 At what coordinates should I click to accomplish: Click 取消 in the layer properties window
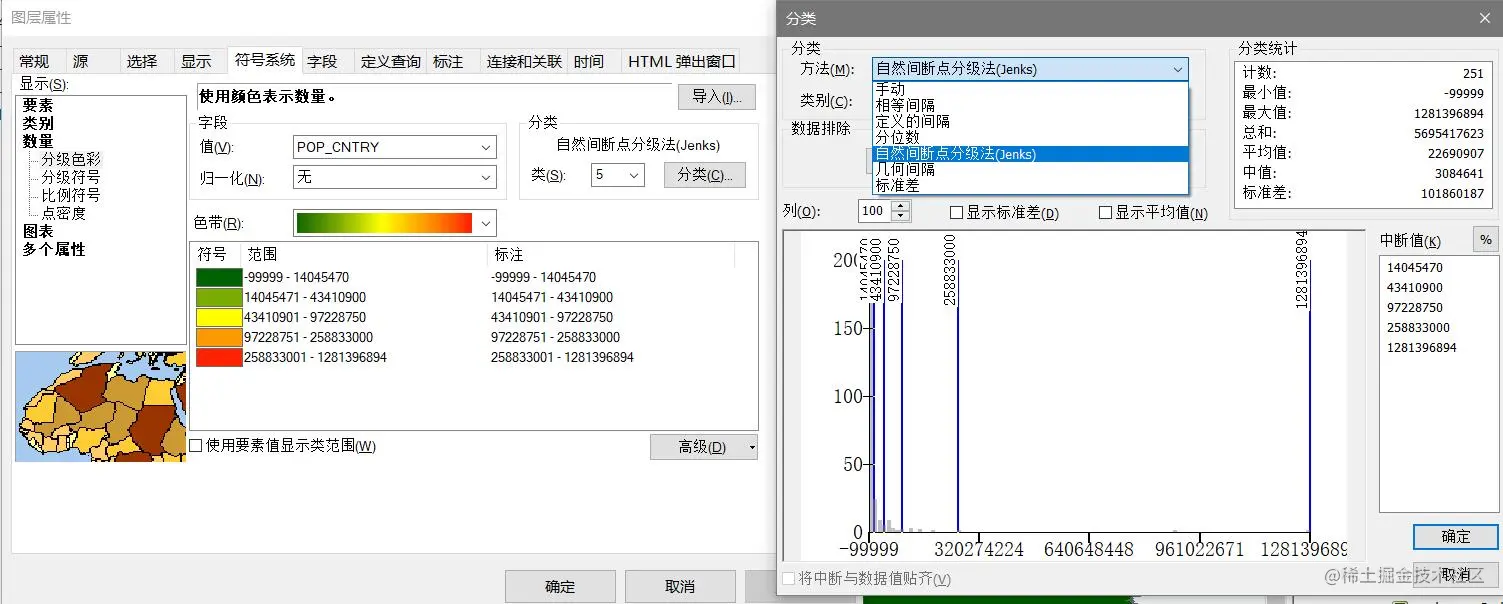click(x=680, y=587)
